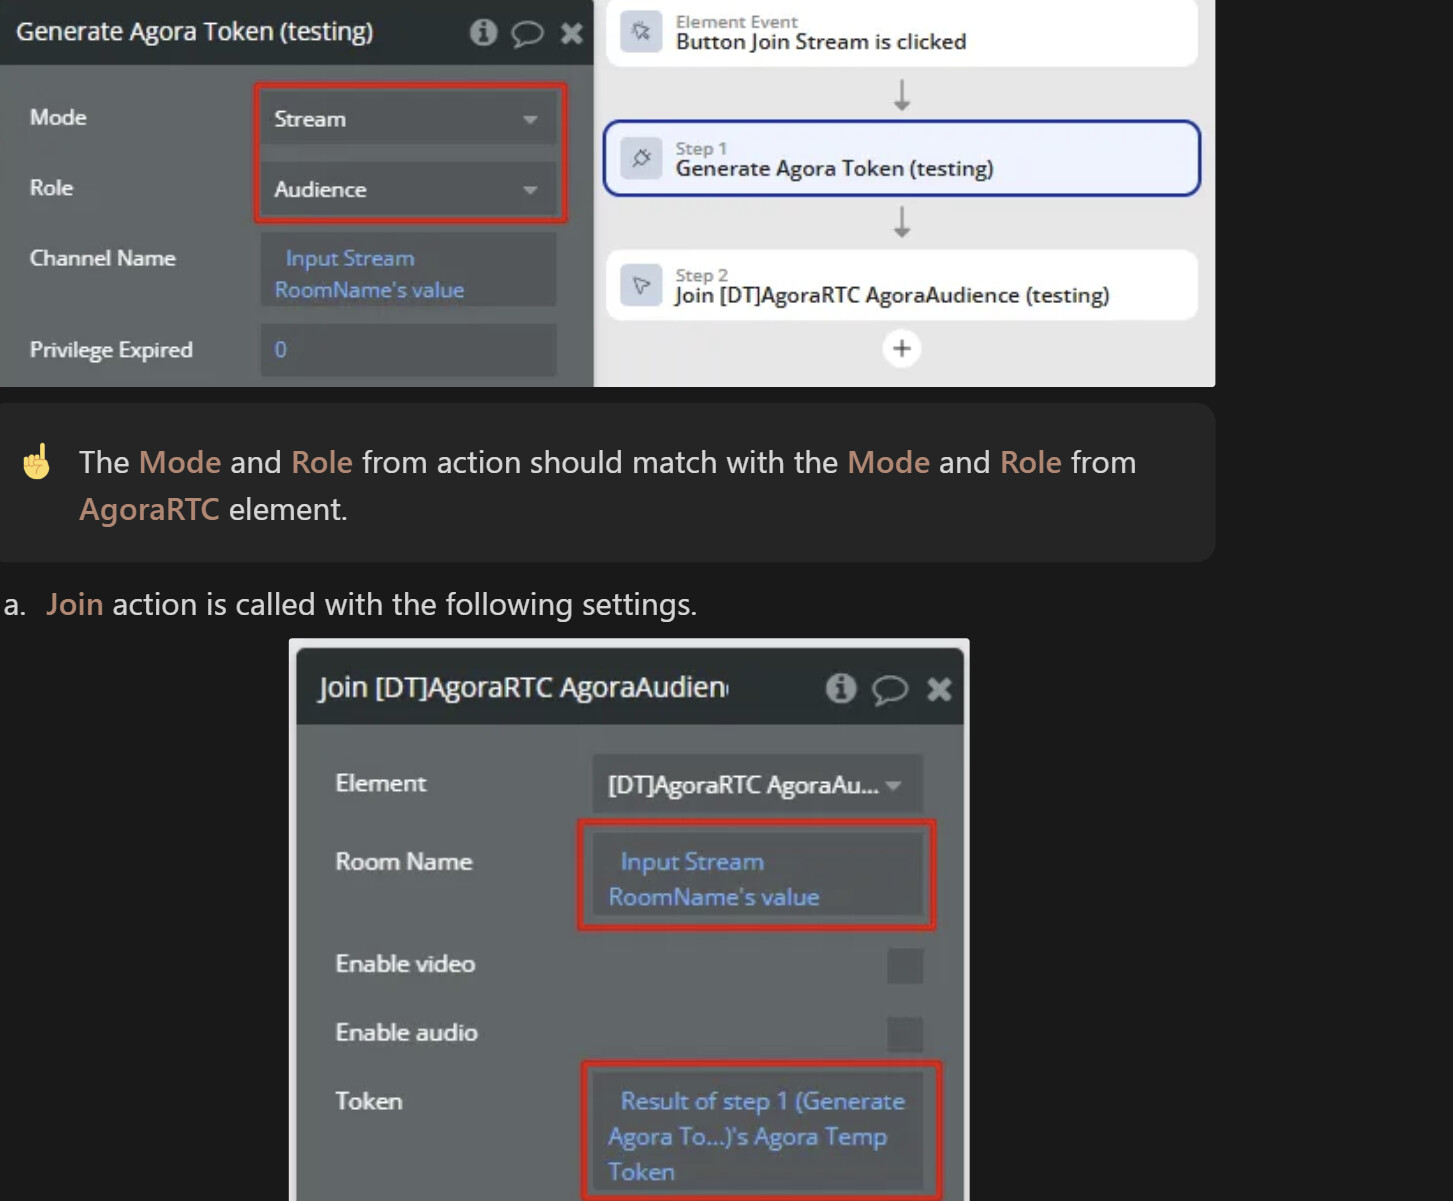Click the pointer icon on Step 2
The height and width of the screenshot is (1201, 1453).
point(641,285)
